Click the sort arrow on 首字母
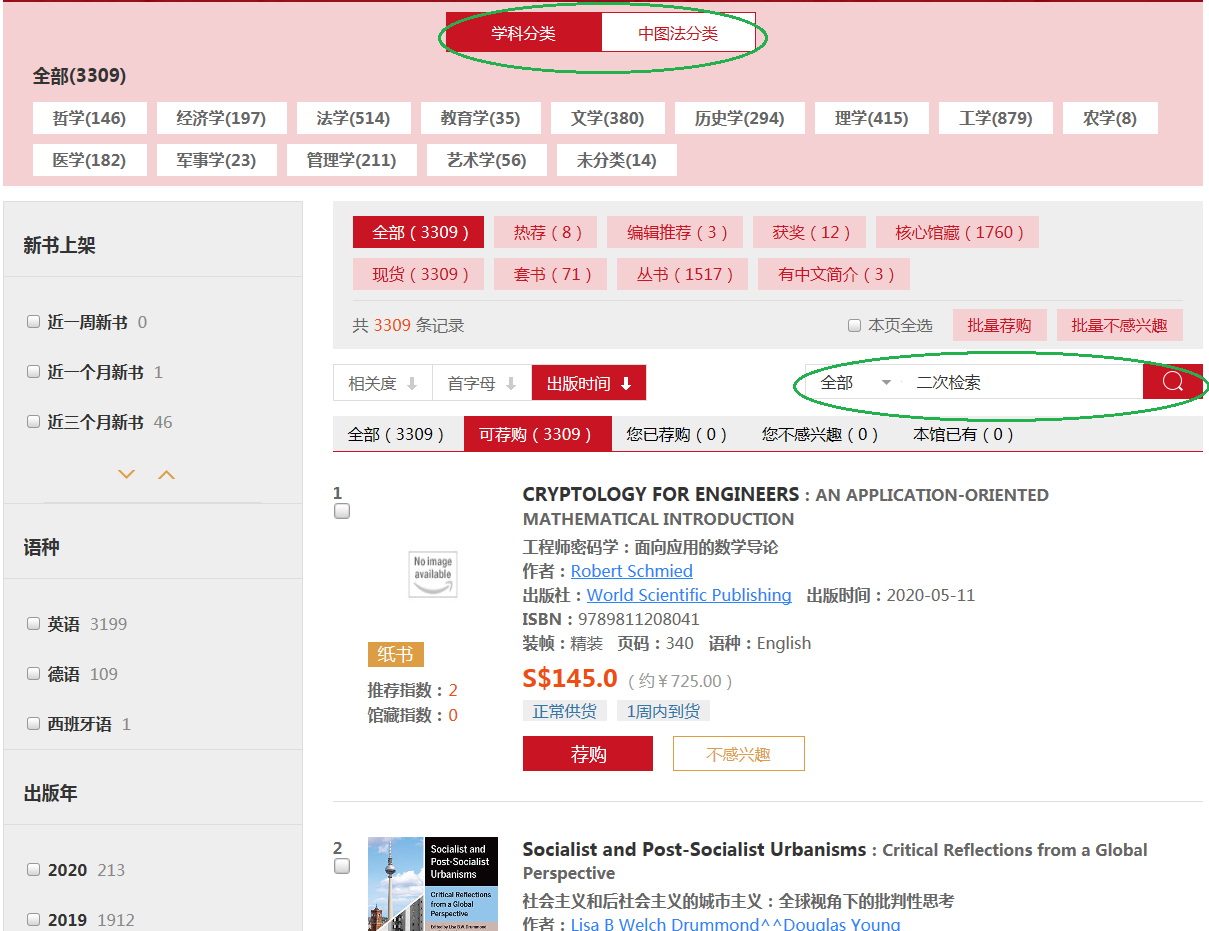Image resolution: width=1209 pixels, height=931 pixels. pos(511,384)
